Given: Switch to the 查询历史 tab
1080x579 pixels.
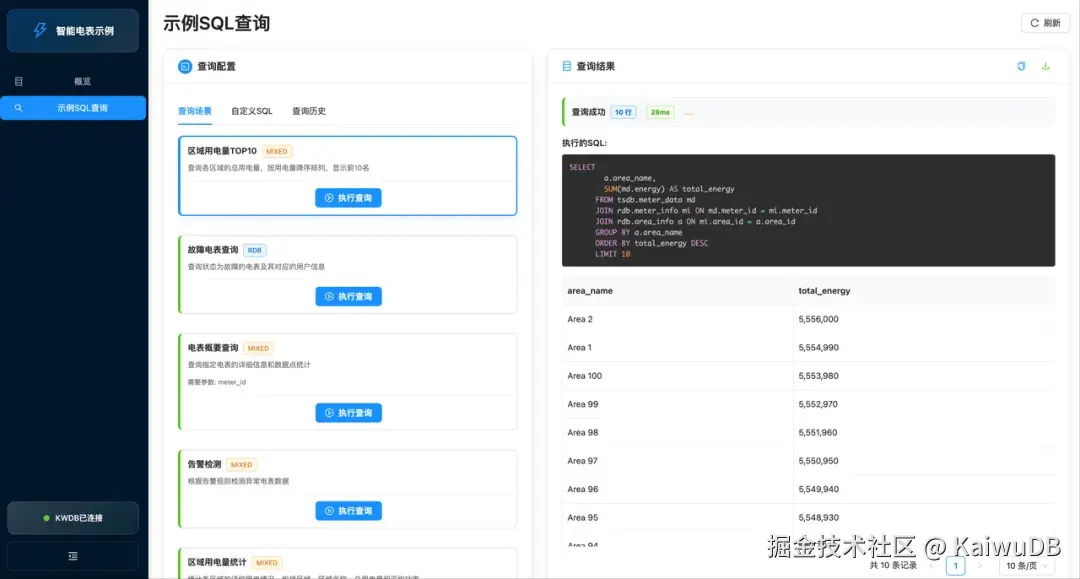Looking at the screenshot, I should coord(309,111).
